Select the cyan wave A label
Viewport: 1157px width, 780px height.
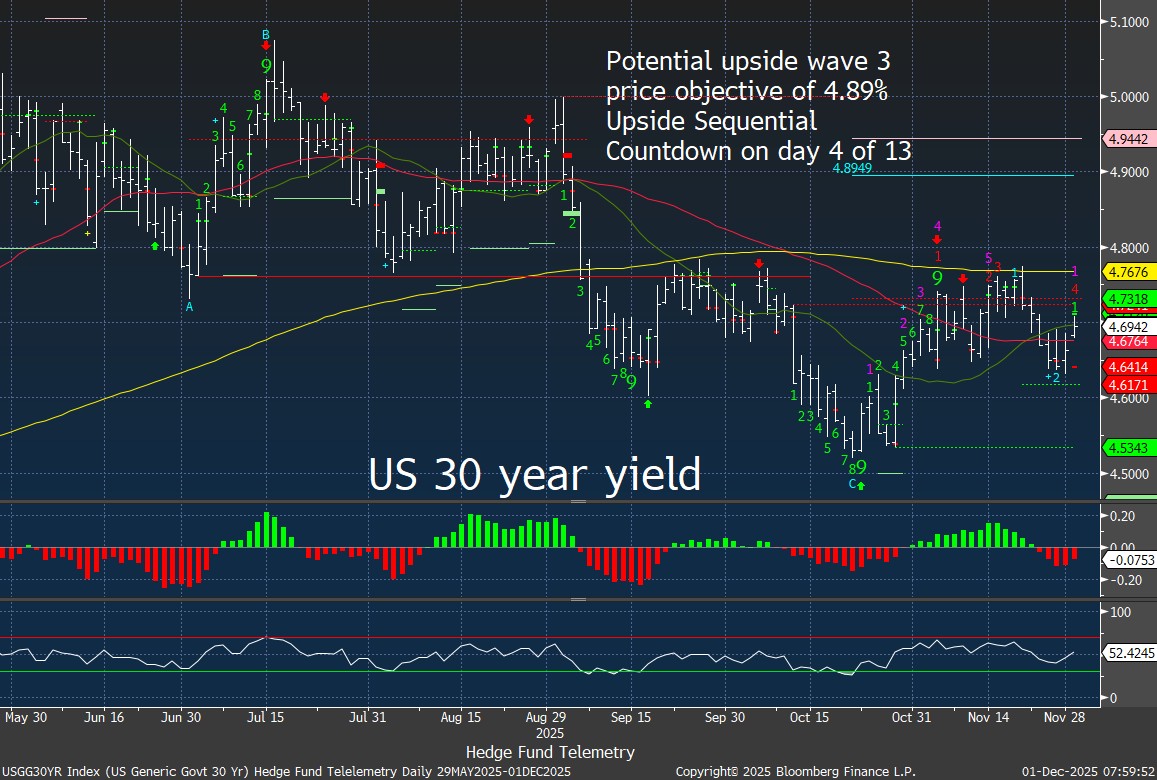tap(189, 308)
